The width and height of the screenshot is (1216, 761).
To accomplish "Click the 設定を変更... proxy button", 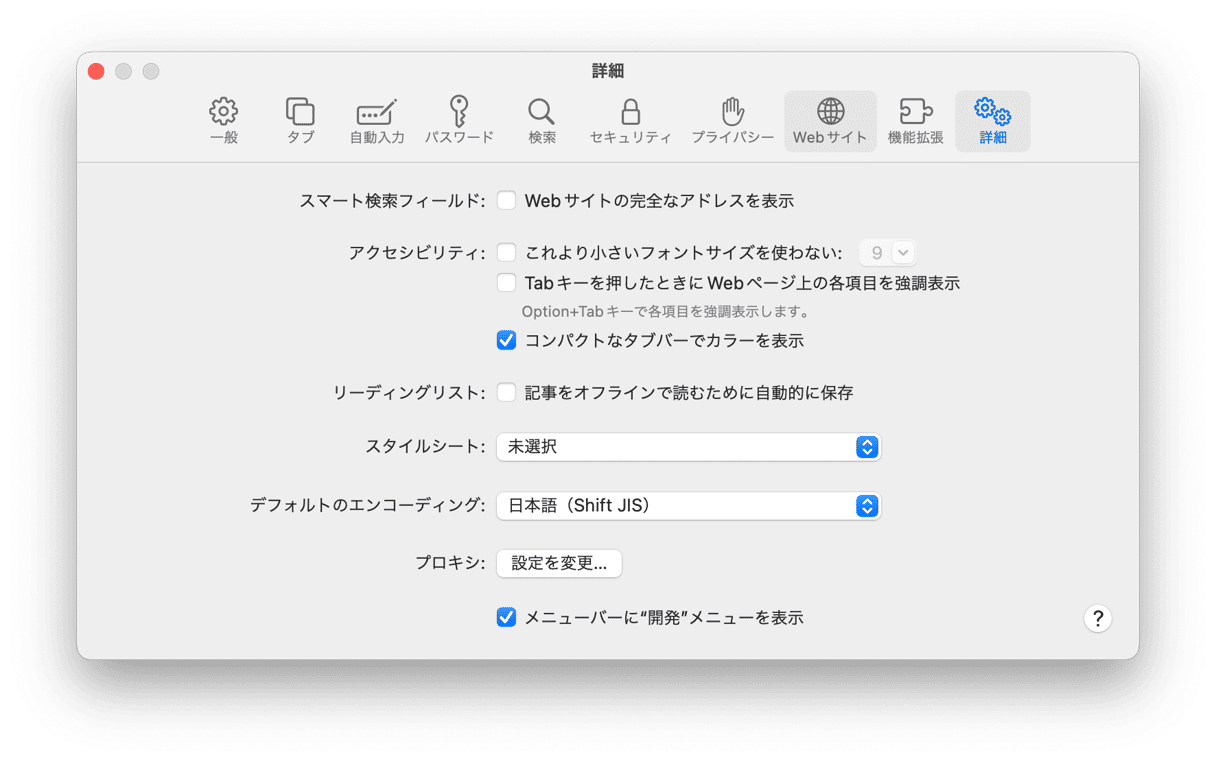I will click(559, 563).
